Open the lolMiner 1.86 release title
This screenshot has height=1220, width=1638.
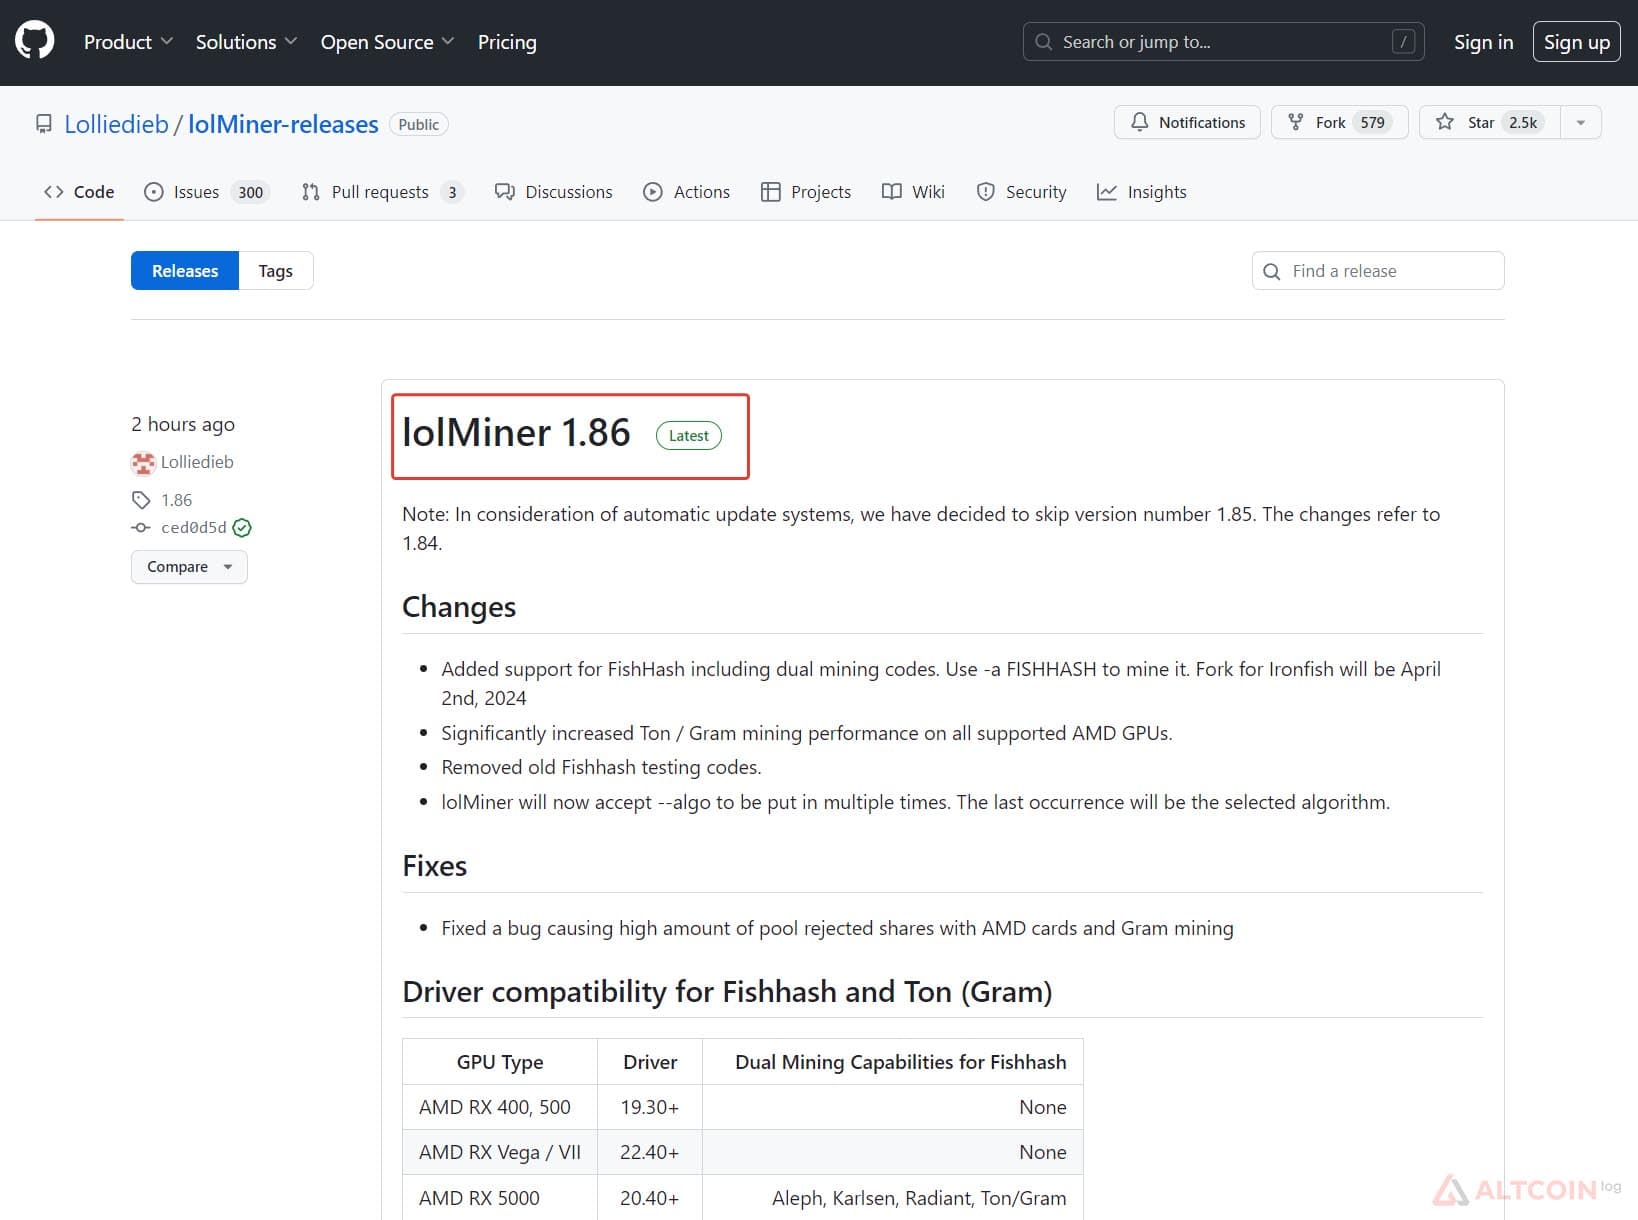coord(516,433)
